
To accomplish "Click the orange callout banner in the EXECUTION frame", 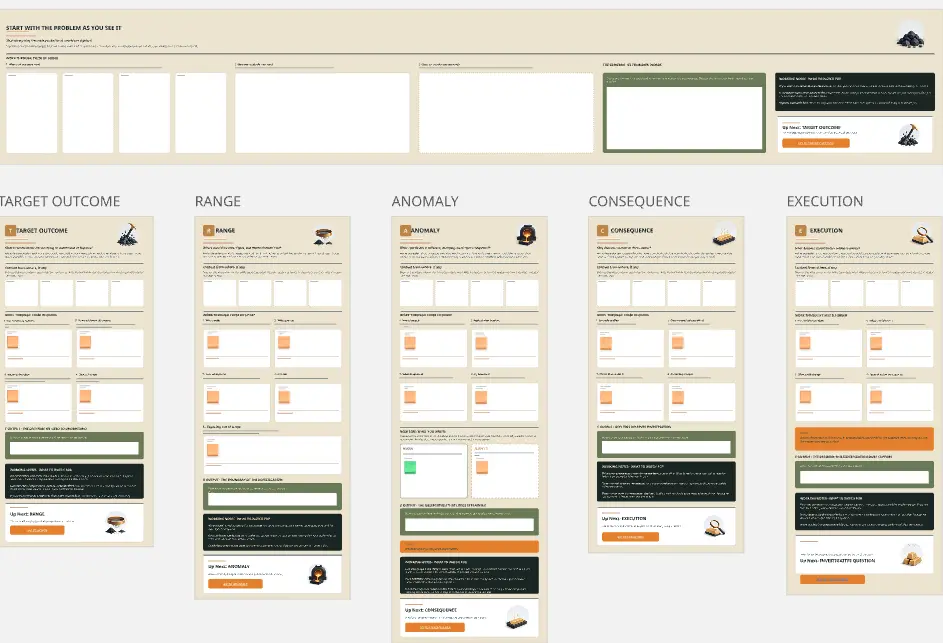I will pos(864,438).
